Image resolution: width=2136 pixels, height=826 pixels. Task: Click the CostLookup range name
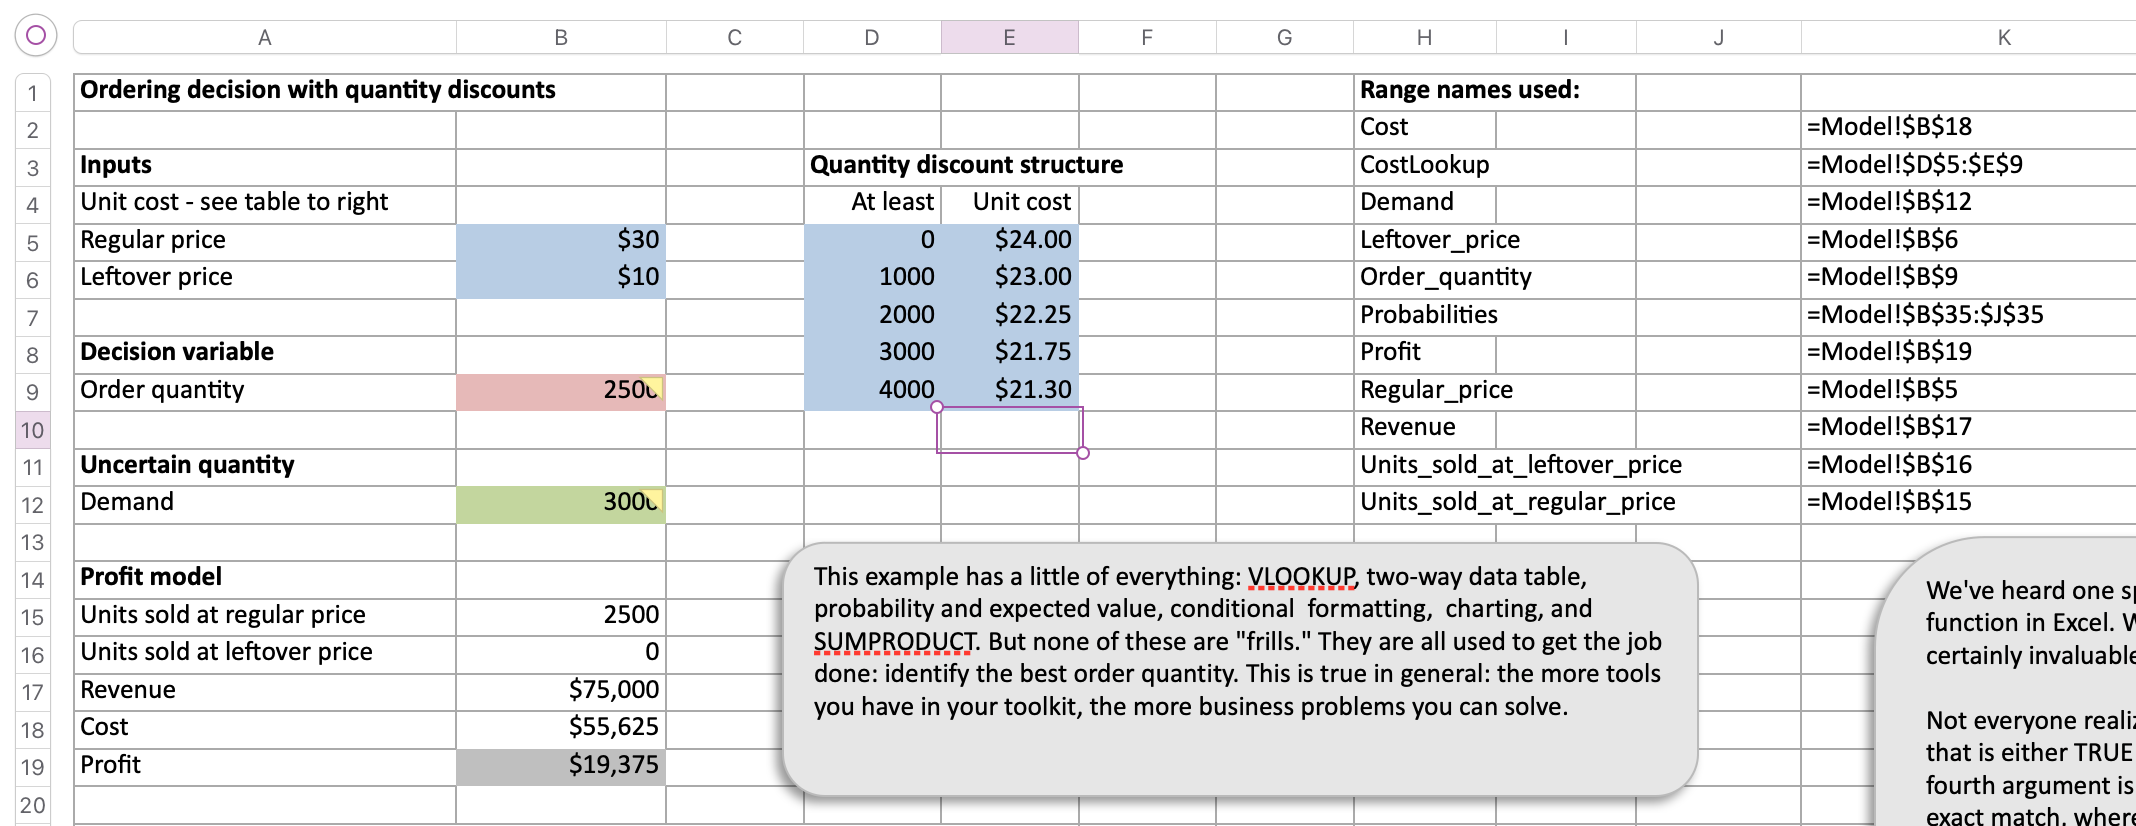point(1424,165)
